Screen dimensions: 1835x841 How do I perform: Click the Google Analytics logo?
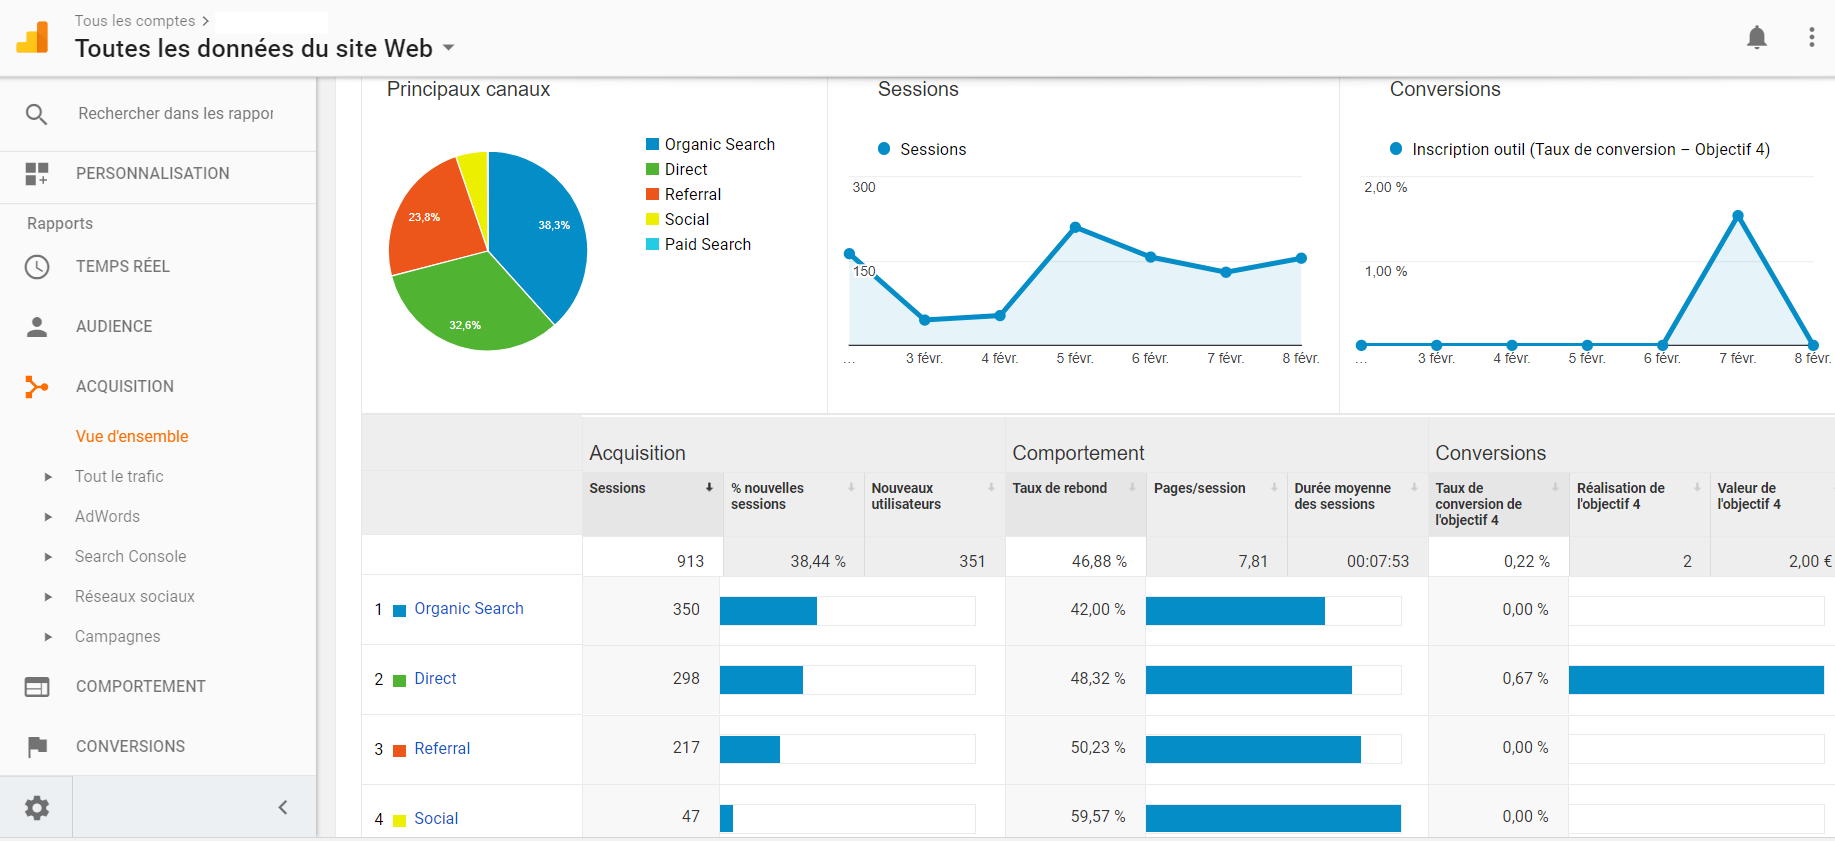click(33, 37)
